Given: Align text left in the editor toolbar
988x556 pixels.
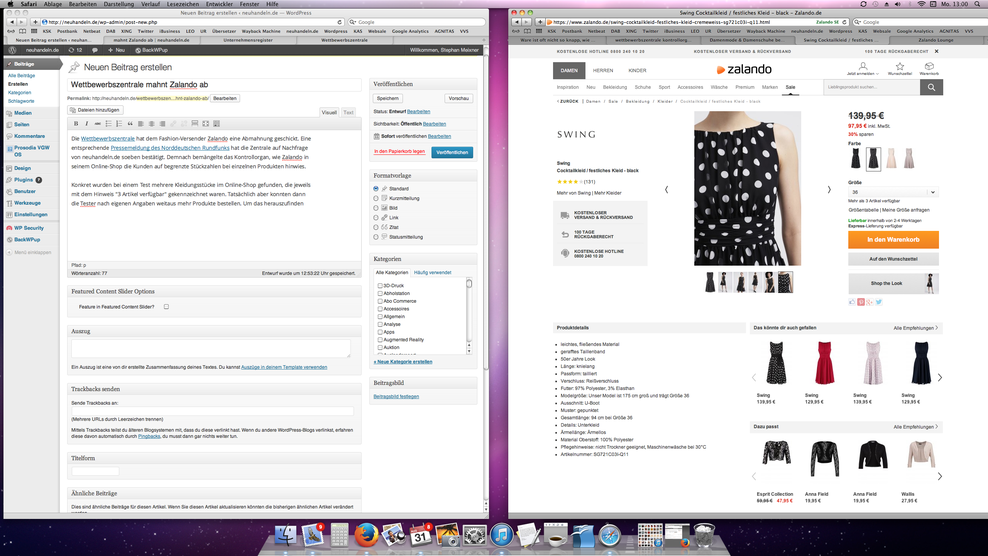Looking at the screenshot, I should click(141, 124).
